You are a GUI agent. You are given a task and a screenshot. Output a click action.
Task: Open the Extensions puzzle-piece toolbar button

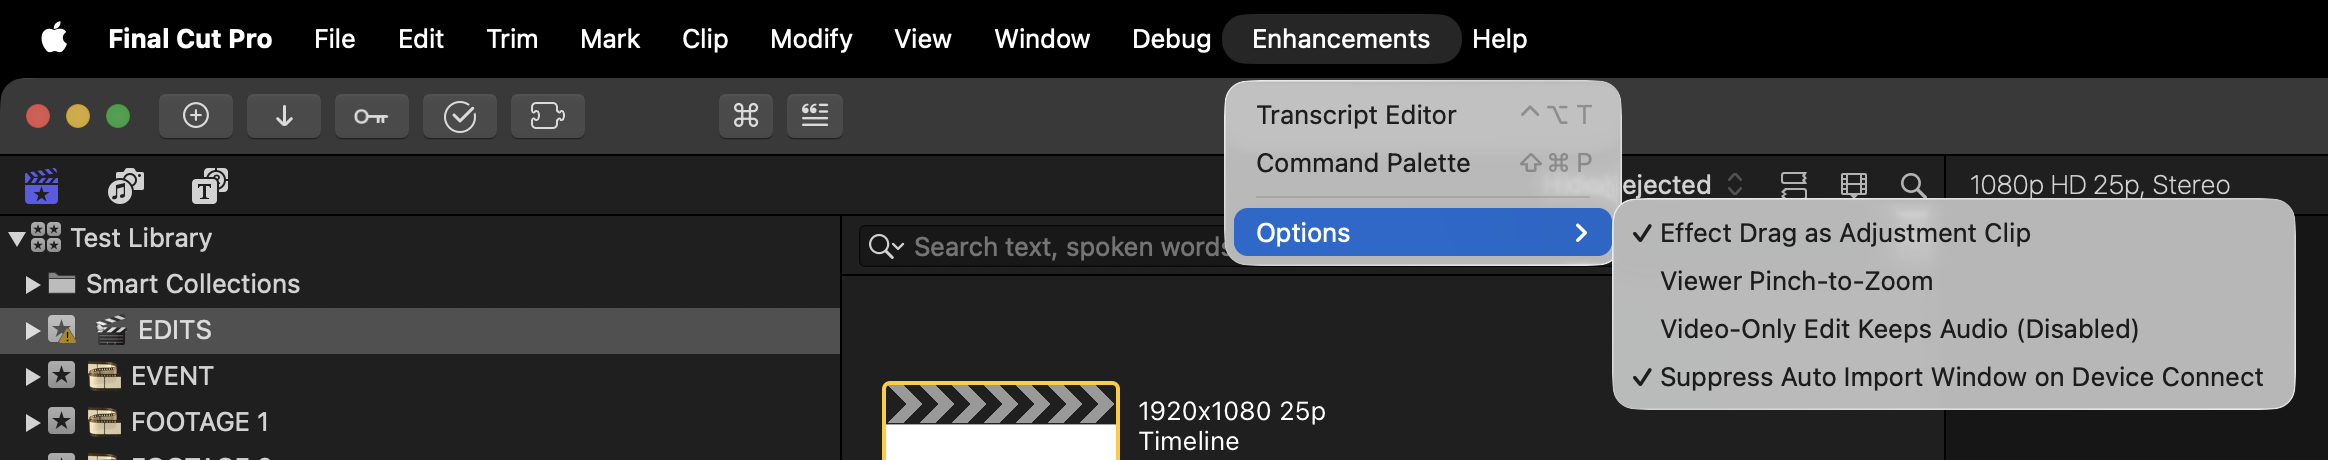click(x=547, y=116)
